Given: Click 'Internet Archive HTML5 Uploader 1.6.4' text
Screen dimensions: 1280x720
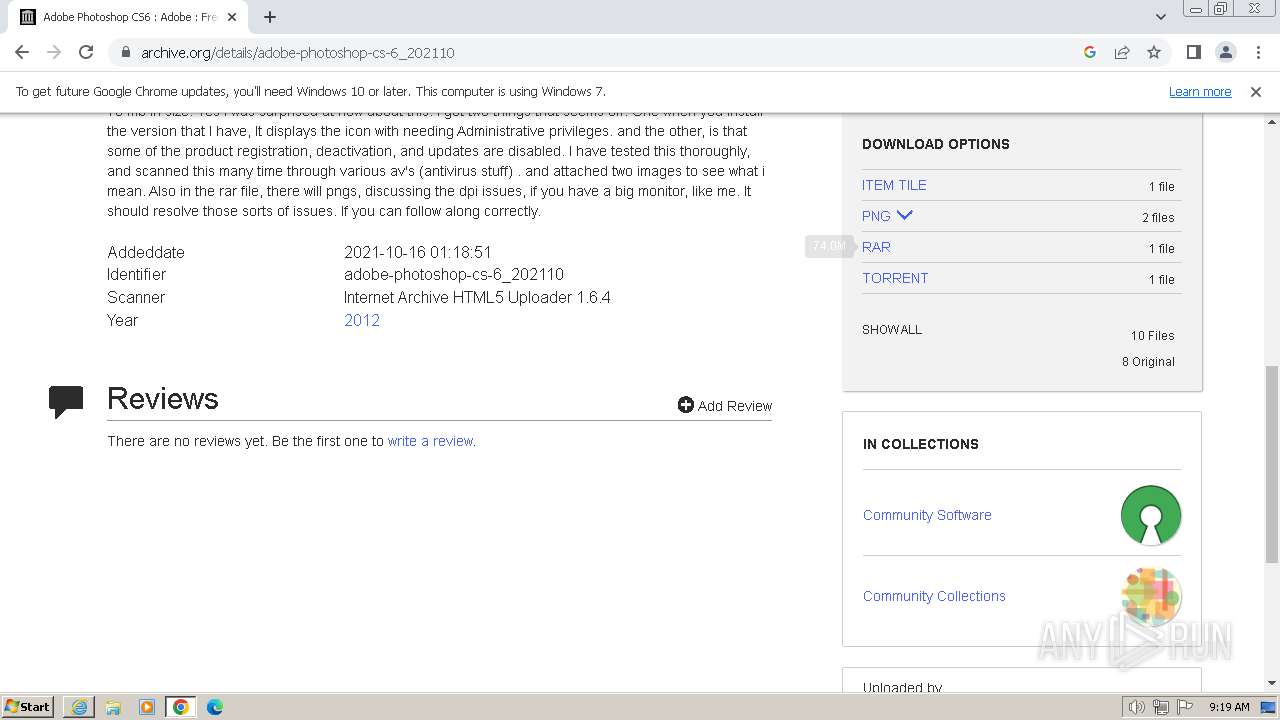Looking at the screenshot, I should pyautogui.click(x=477, y=297).
